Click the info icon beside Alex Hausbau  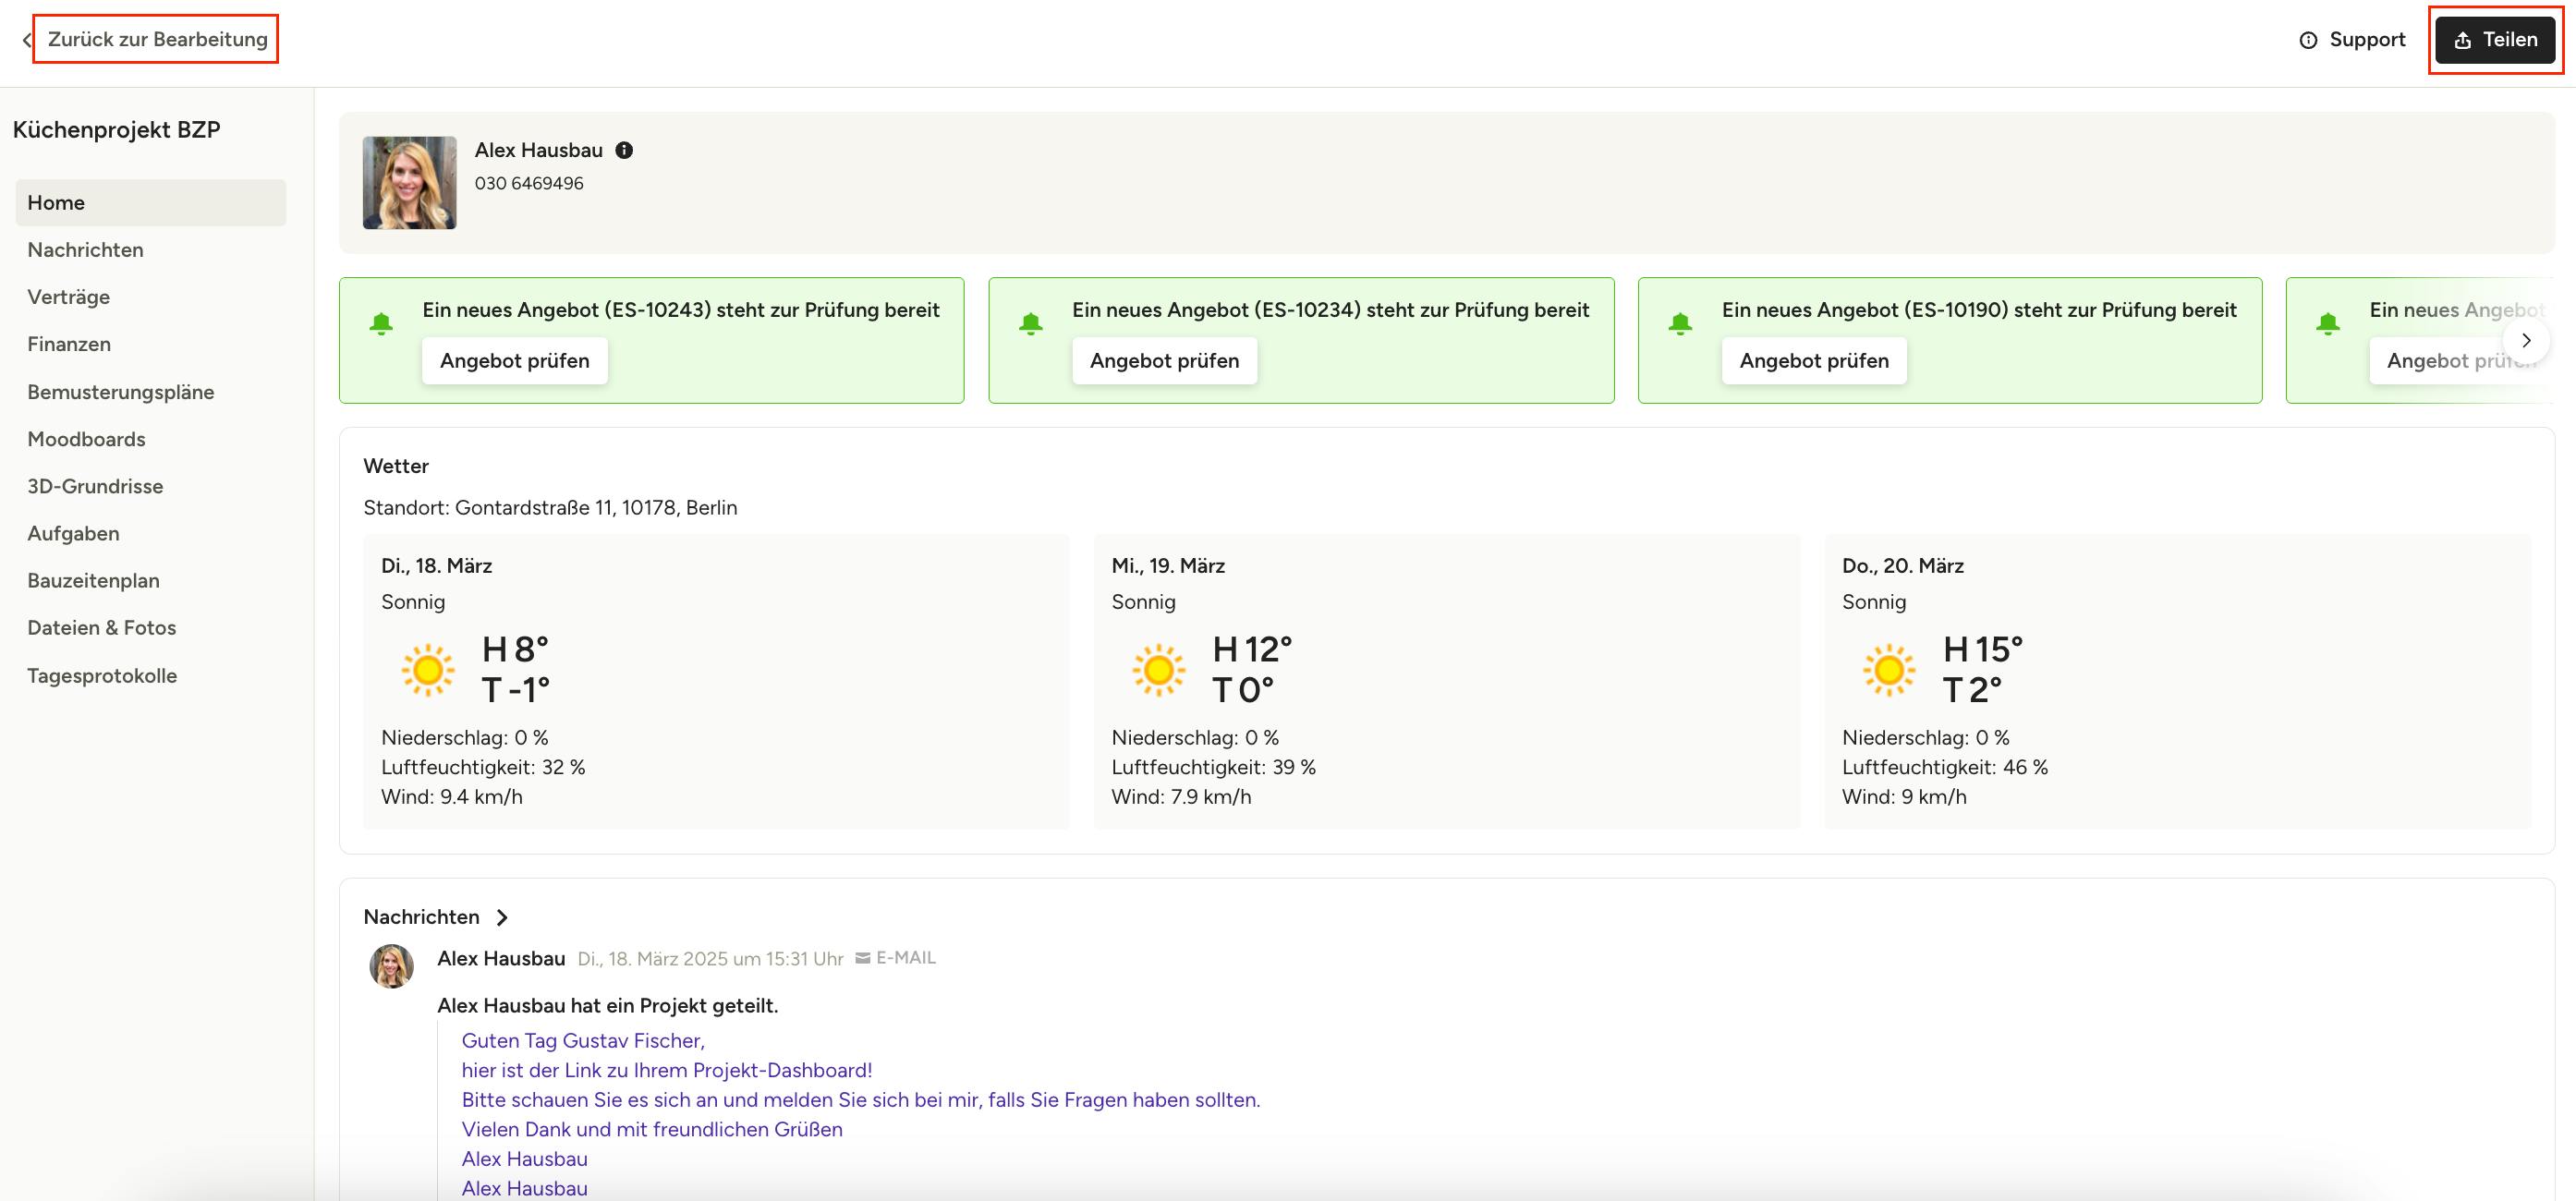click(x=624, y=150)
